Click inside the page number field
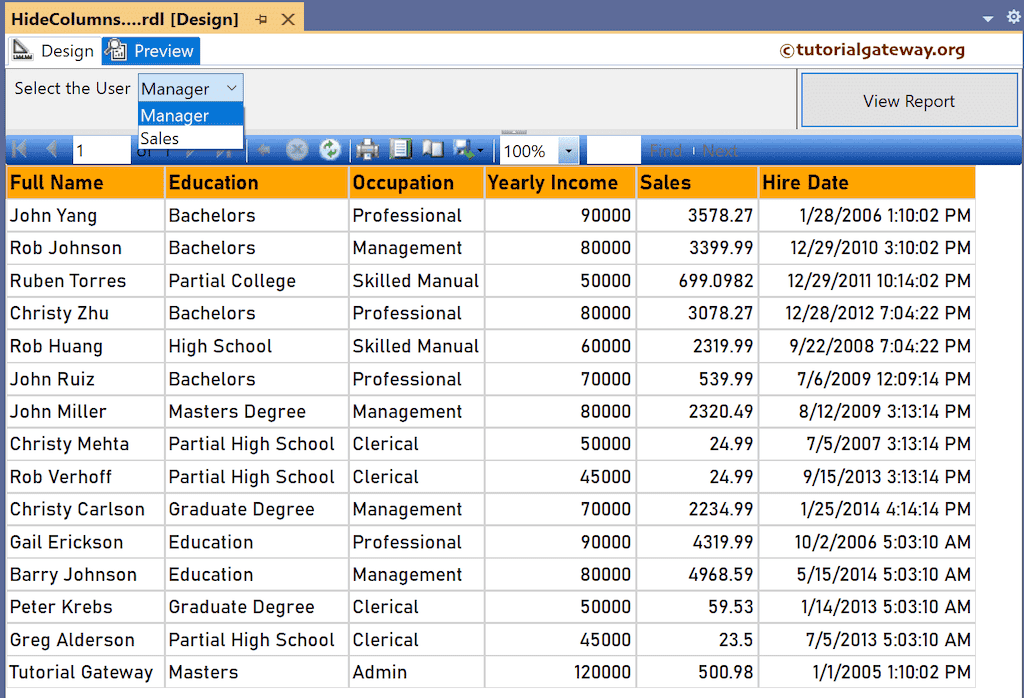This screenshot has width=1024, height=698. tap(100, 149)
